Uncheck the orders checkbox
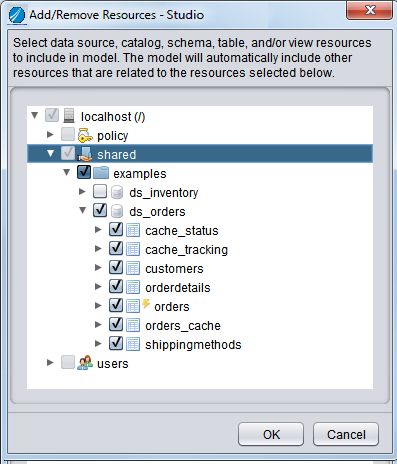This screenshot has height=464, width=397. click(116, 305)
